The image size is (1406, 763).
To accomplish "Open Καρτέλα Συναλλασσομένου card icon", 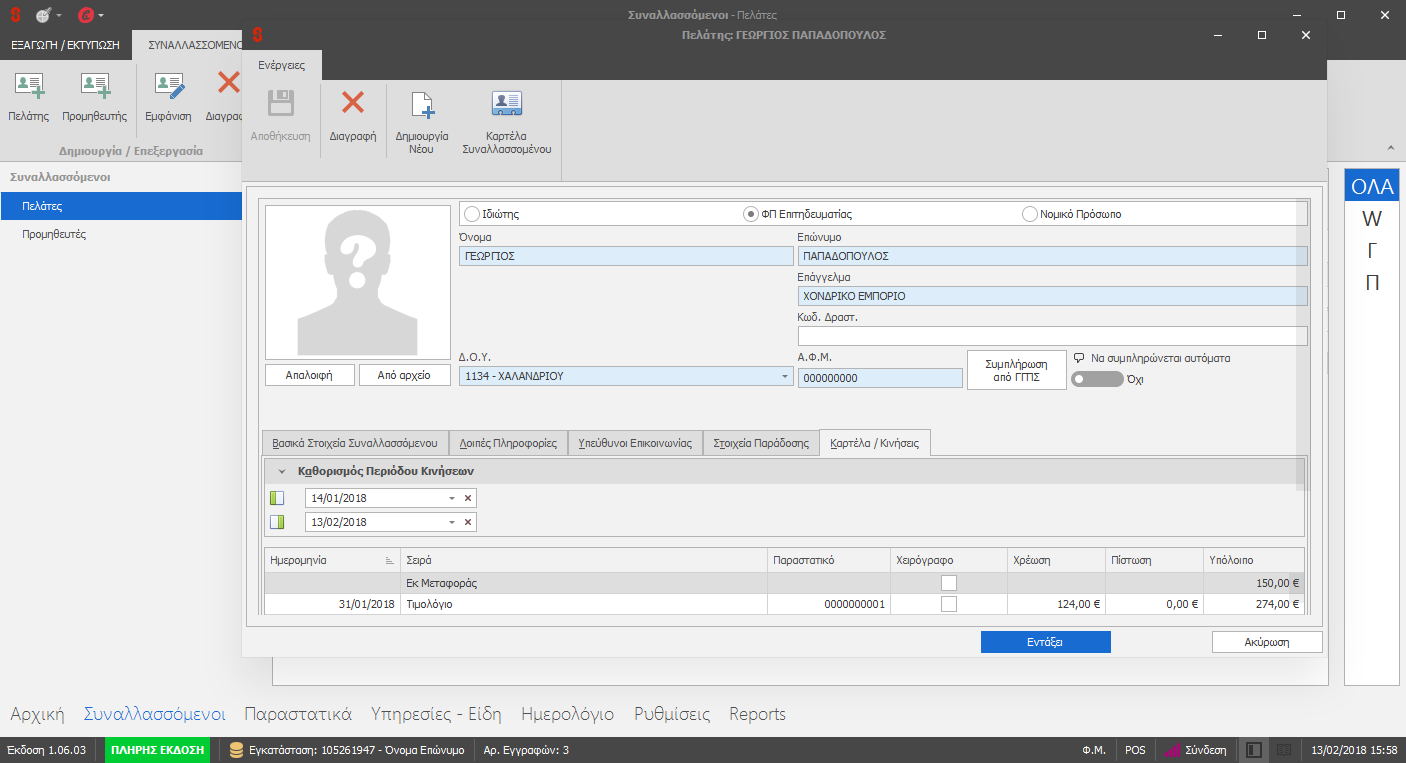I will coord(506,106).
